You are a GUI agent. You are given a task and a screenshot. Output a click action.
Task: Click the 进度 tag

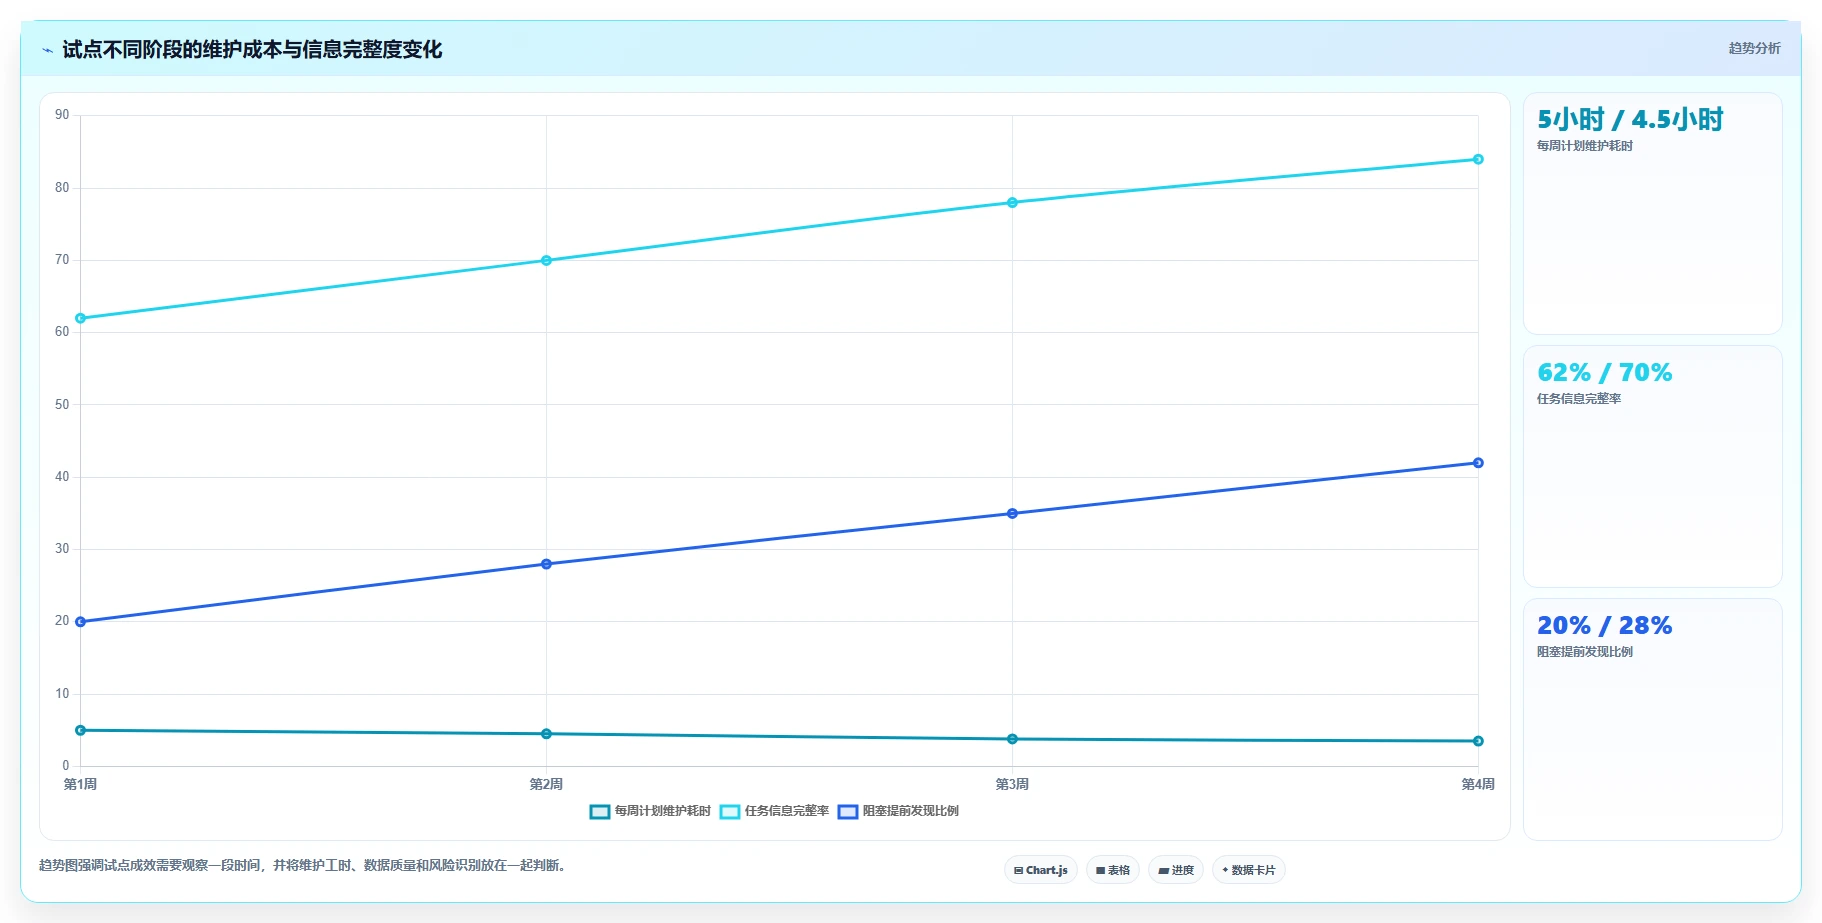[x=1176, y=870]
